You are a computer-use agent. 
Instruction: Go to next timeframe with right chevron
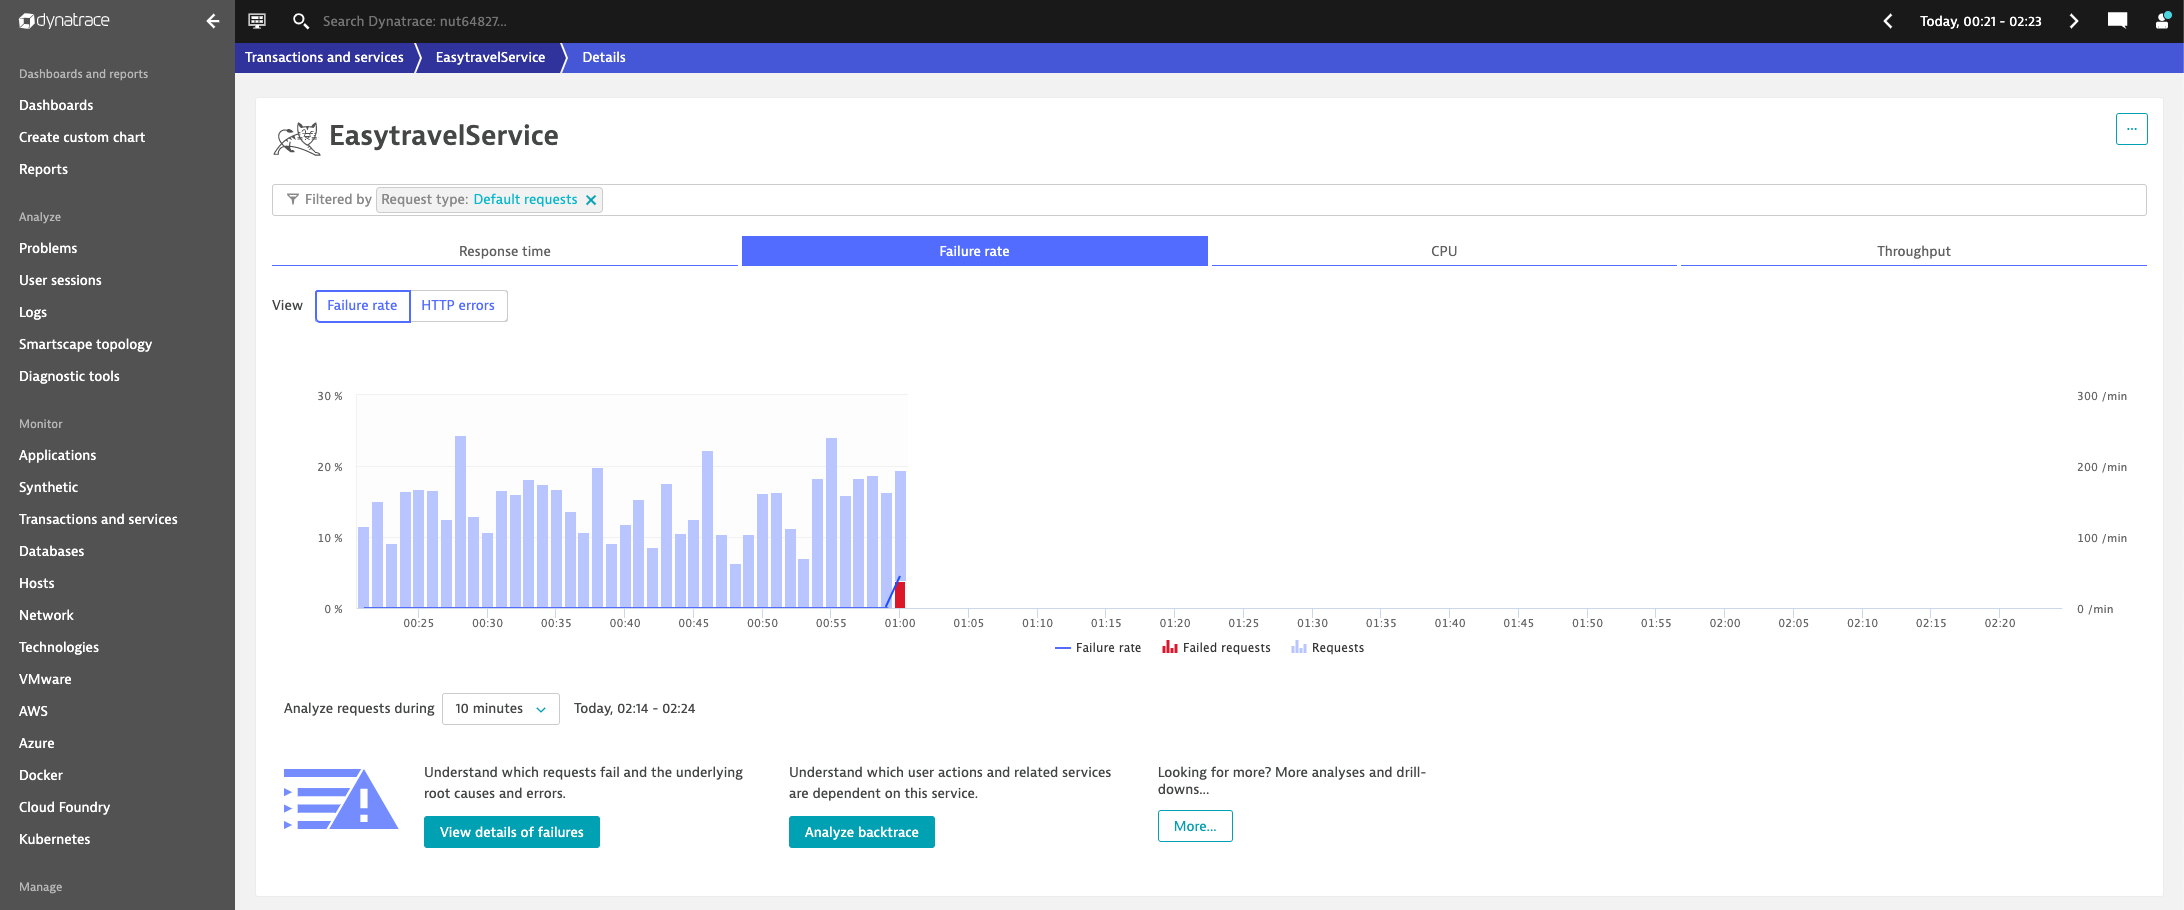click(2073, 21)
